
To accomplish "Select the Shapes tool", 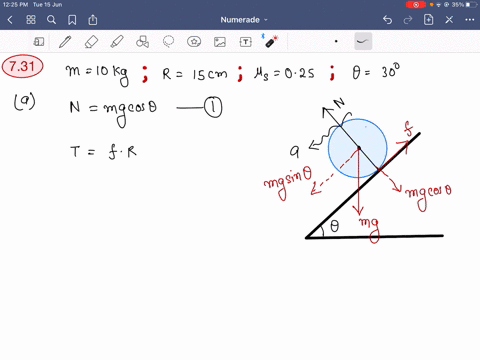I will point(143,42).
